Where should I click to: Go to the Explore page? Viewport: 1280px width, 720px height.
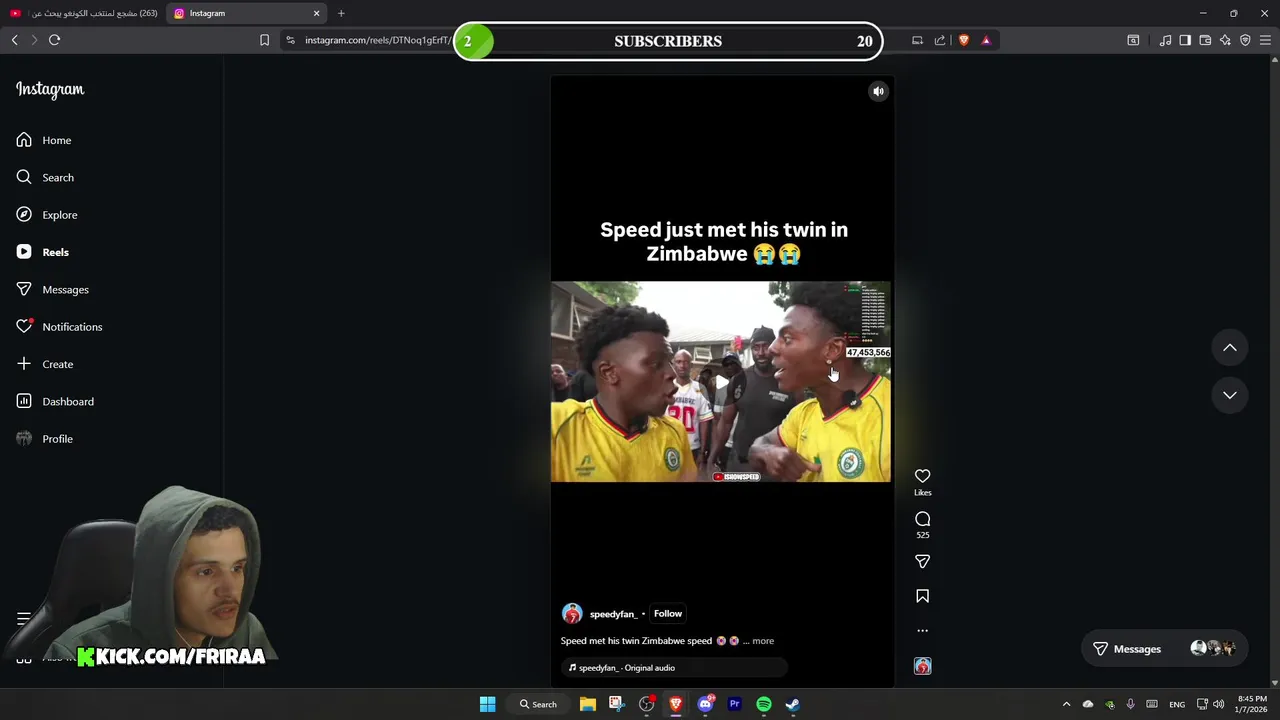pyautogui.click(x=47, y=215)
